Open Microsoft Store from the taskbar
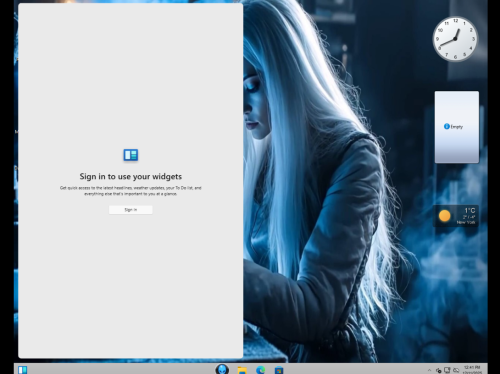The image size is (500, 374). pyautogui.click(x=279, y=370)
